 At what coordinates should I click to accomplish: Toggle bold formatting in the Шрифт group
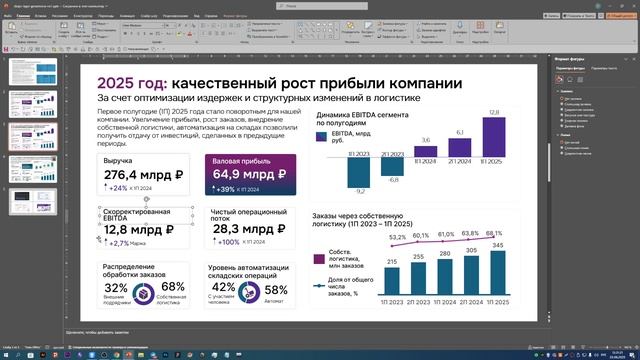(125, 33)
